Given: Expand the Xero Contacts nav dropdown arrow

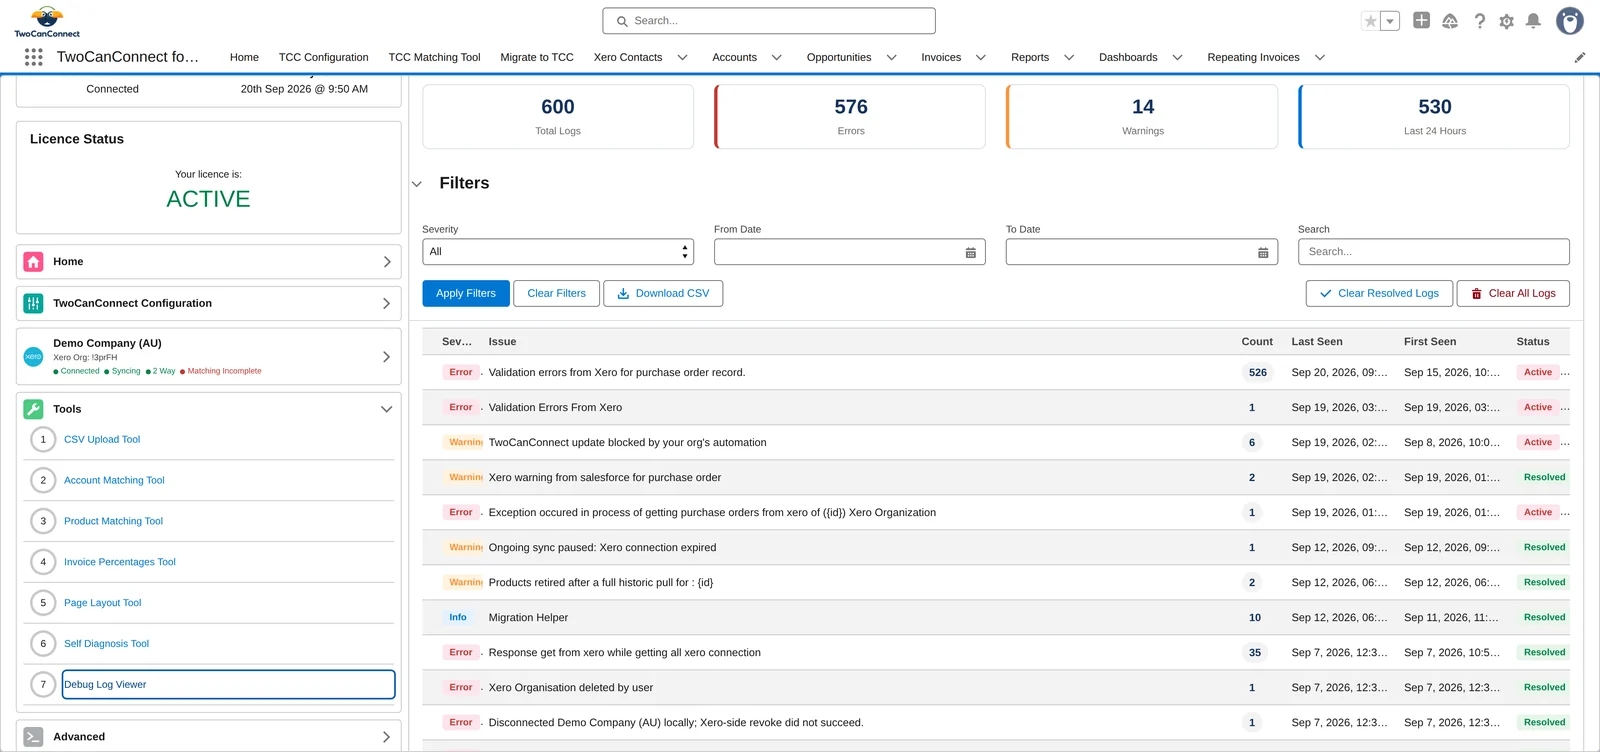Looking at the screenshot, I should coord(682,58).
